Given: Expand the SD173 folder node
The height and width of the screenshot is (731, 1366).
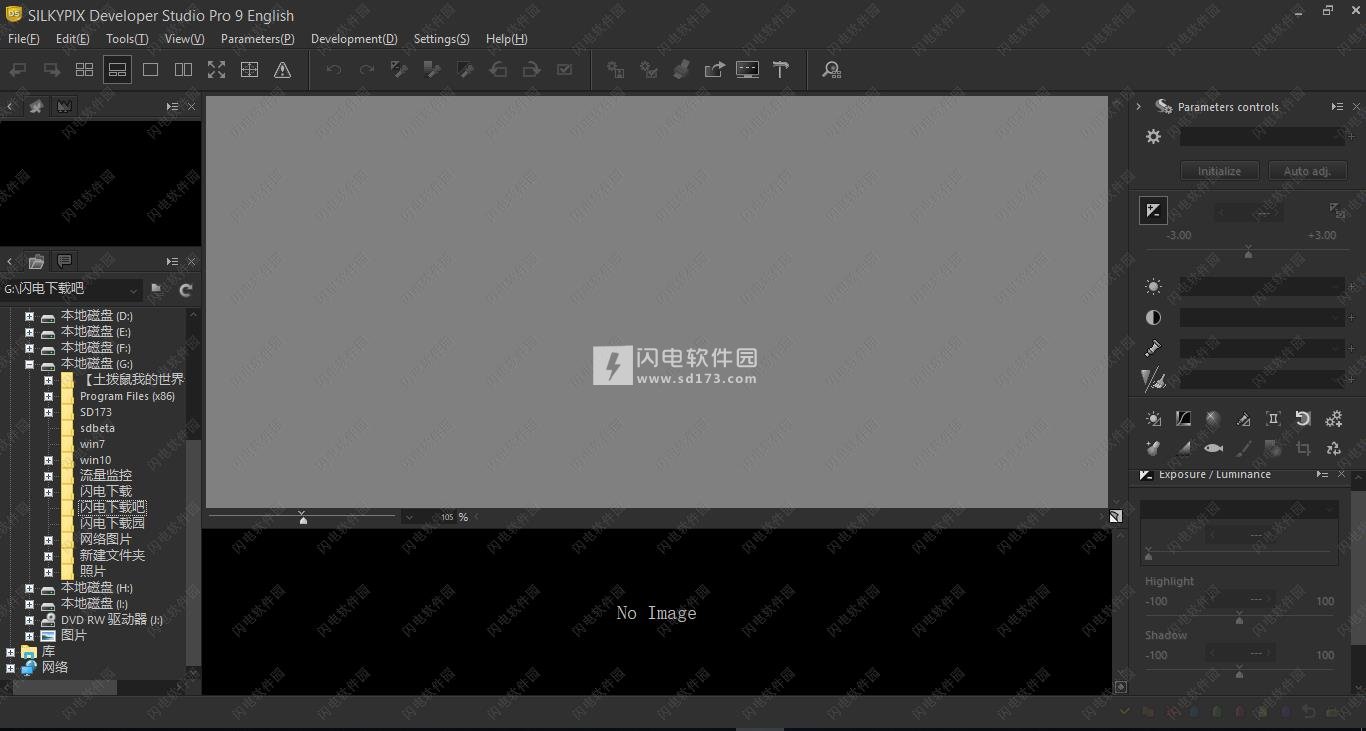Looking at the screenshot, I should click(48, 412).
